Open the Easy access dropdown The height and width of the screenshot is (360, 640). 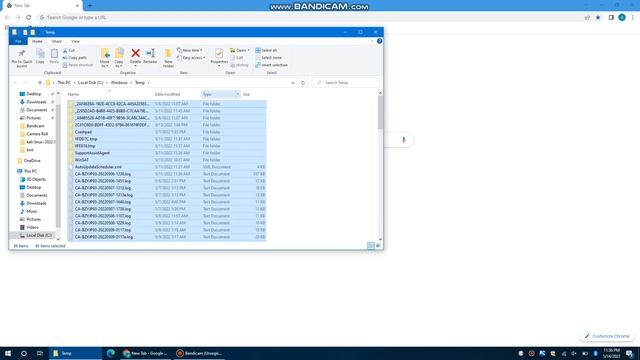click(x=191, y=58)
